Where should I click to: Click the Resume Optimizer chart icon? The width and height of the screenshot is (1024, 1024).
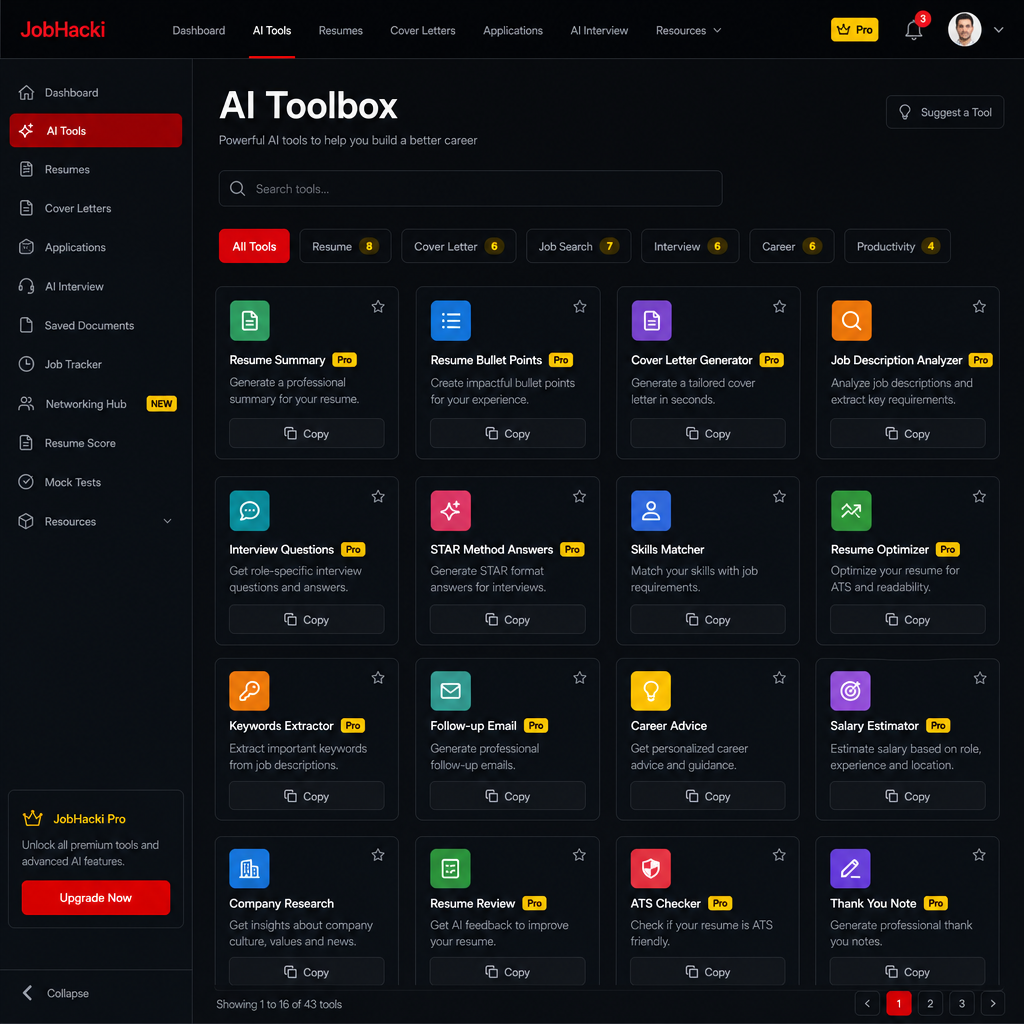[851, 510]
